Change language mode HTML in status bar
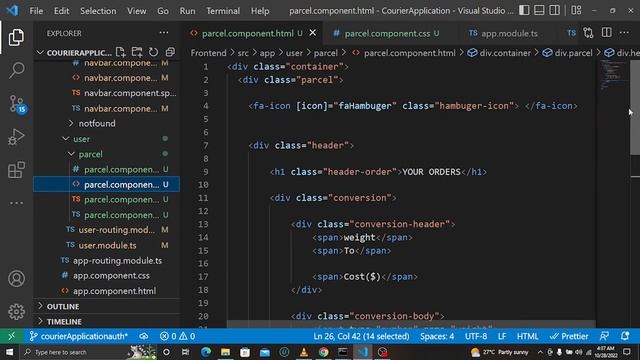The height and width of the screenshot is (360, 640). click(x=527, y=336)
